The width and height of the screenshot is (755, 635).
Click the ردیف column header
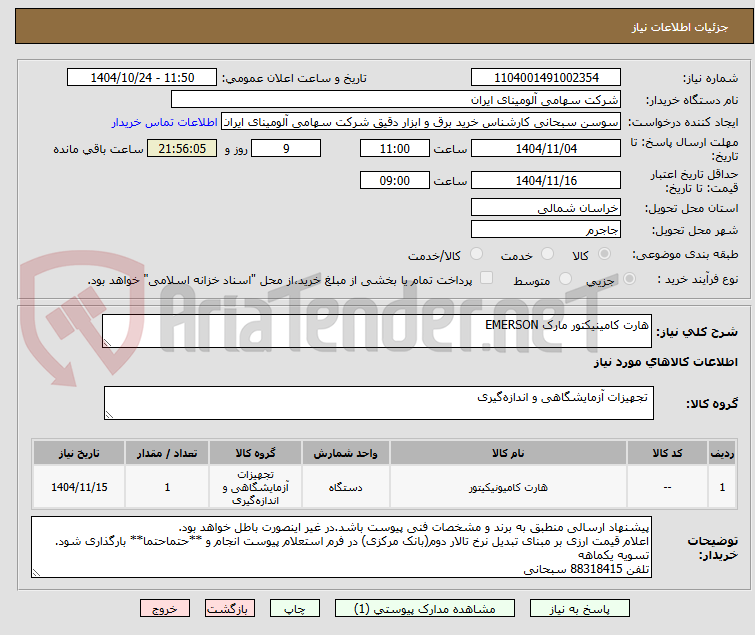(722, 453)
